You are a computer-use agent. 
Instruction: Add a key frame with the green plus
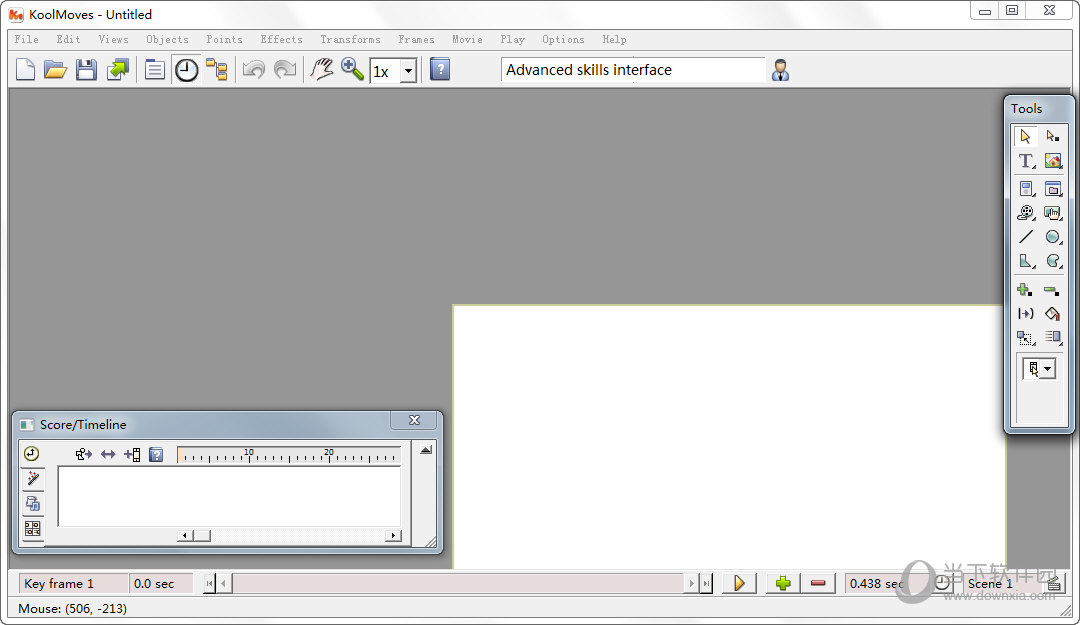(782, 584)
